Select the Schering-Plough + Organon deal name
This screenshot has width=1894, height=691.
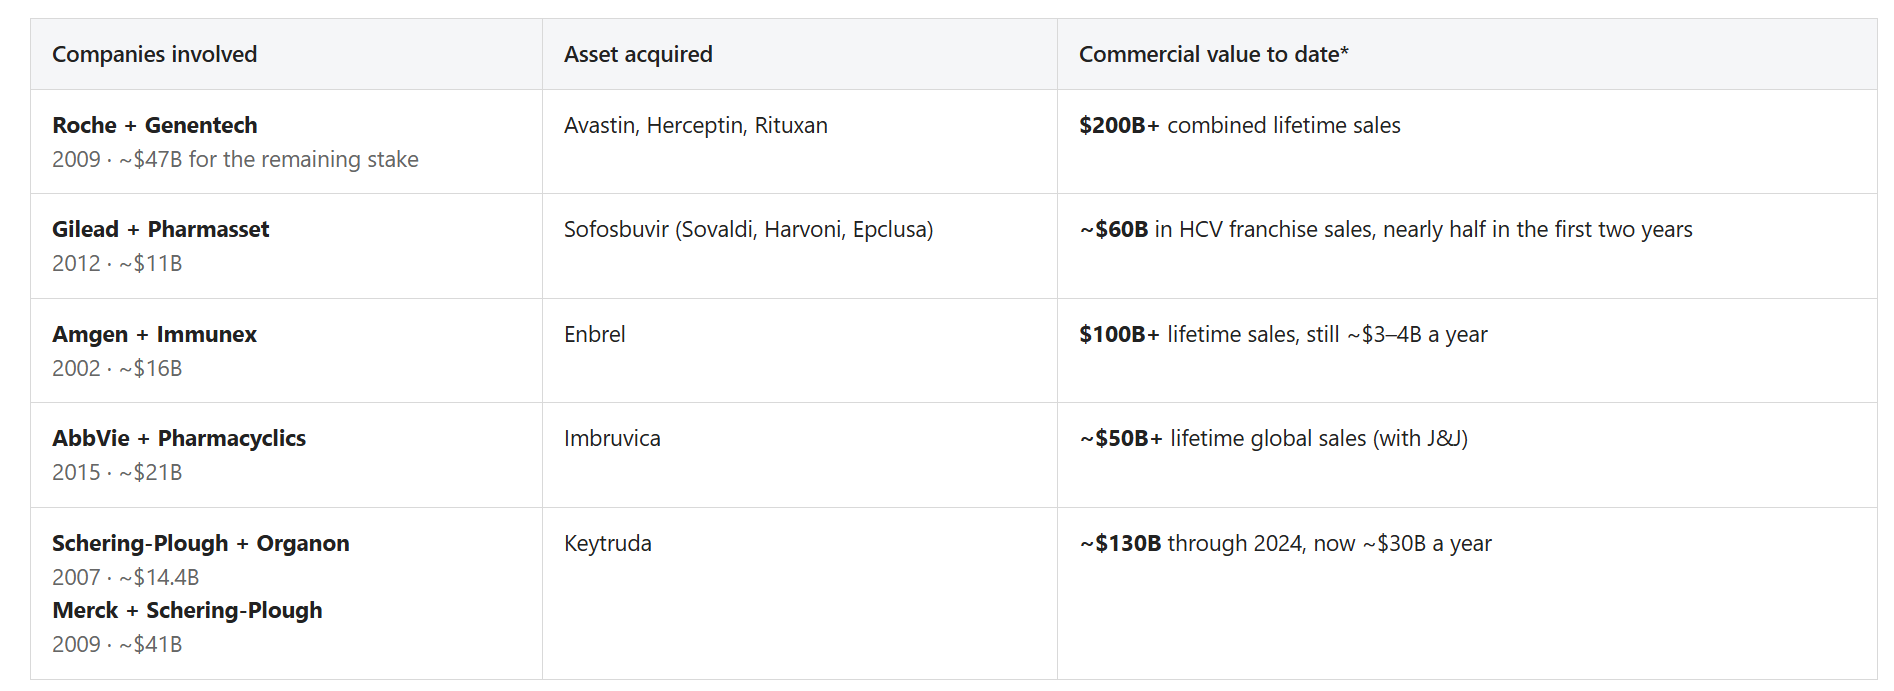201,543
